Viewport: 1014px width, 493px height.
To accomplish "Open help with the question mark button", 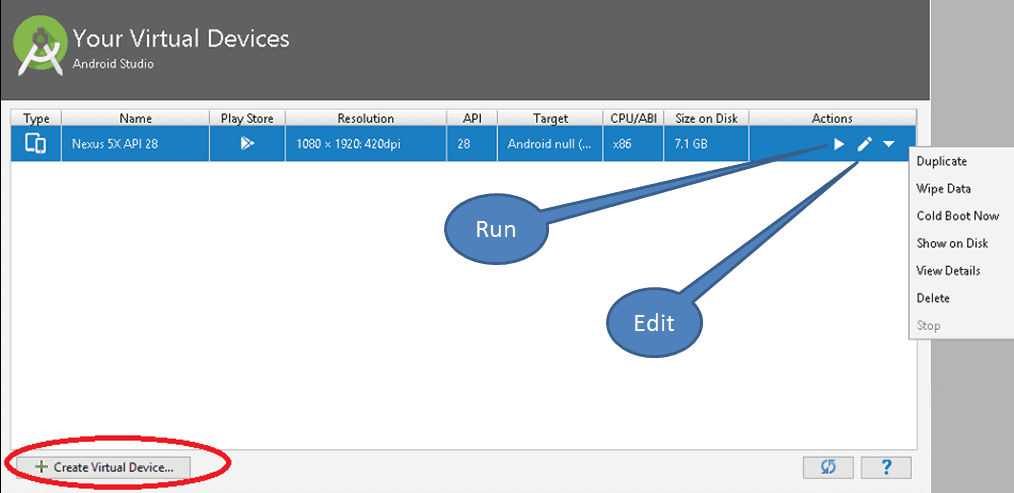I will (x=887, y=467).
